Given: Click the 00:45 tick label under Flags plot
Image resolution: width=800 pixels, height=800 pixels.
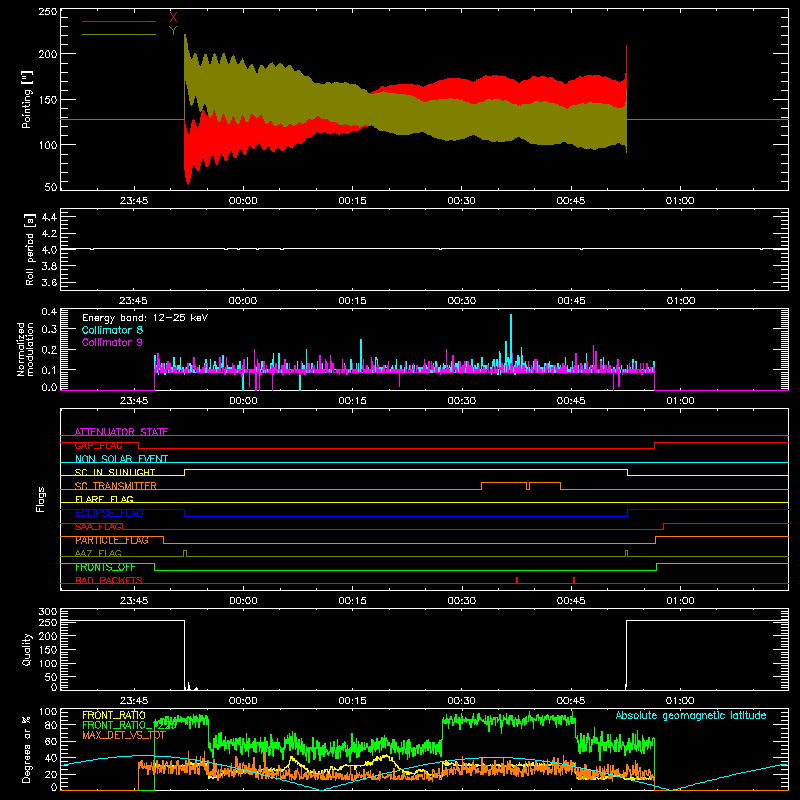Looking at the screenshot, I should click(571, 601).
